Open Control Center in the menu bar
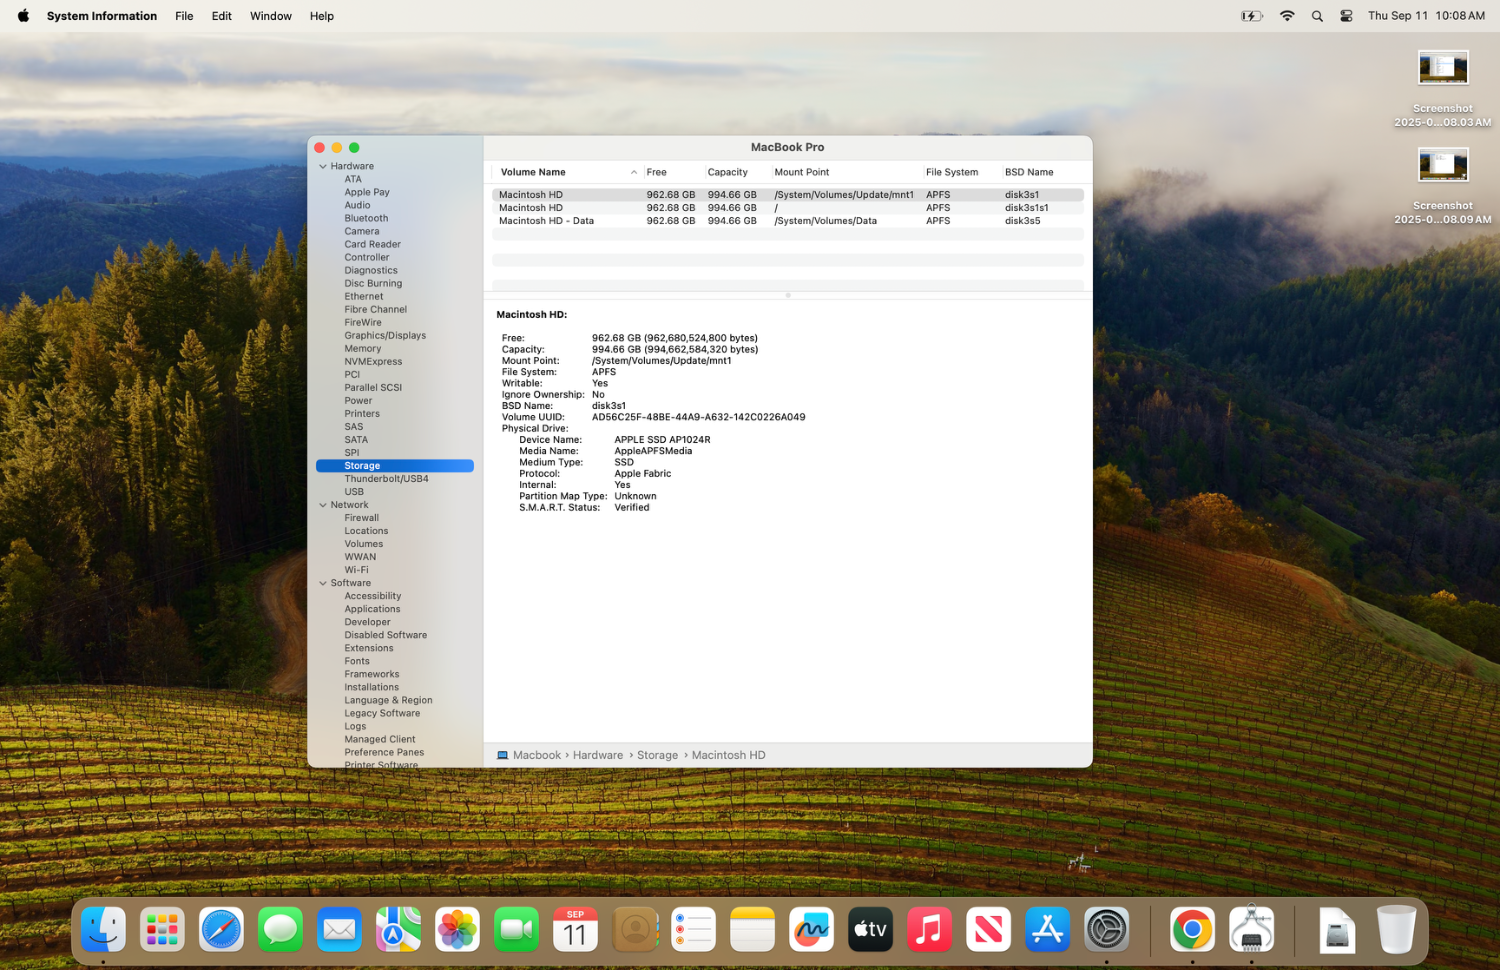1500x970 pixels. (x=1346, y=16)
